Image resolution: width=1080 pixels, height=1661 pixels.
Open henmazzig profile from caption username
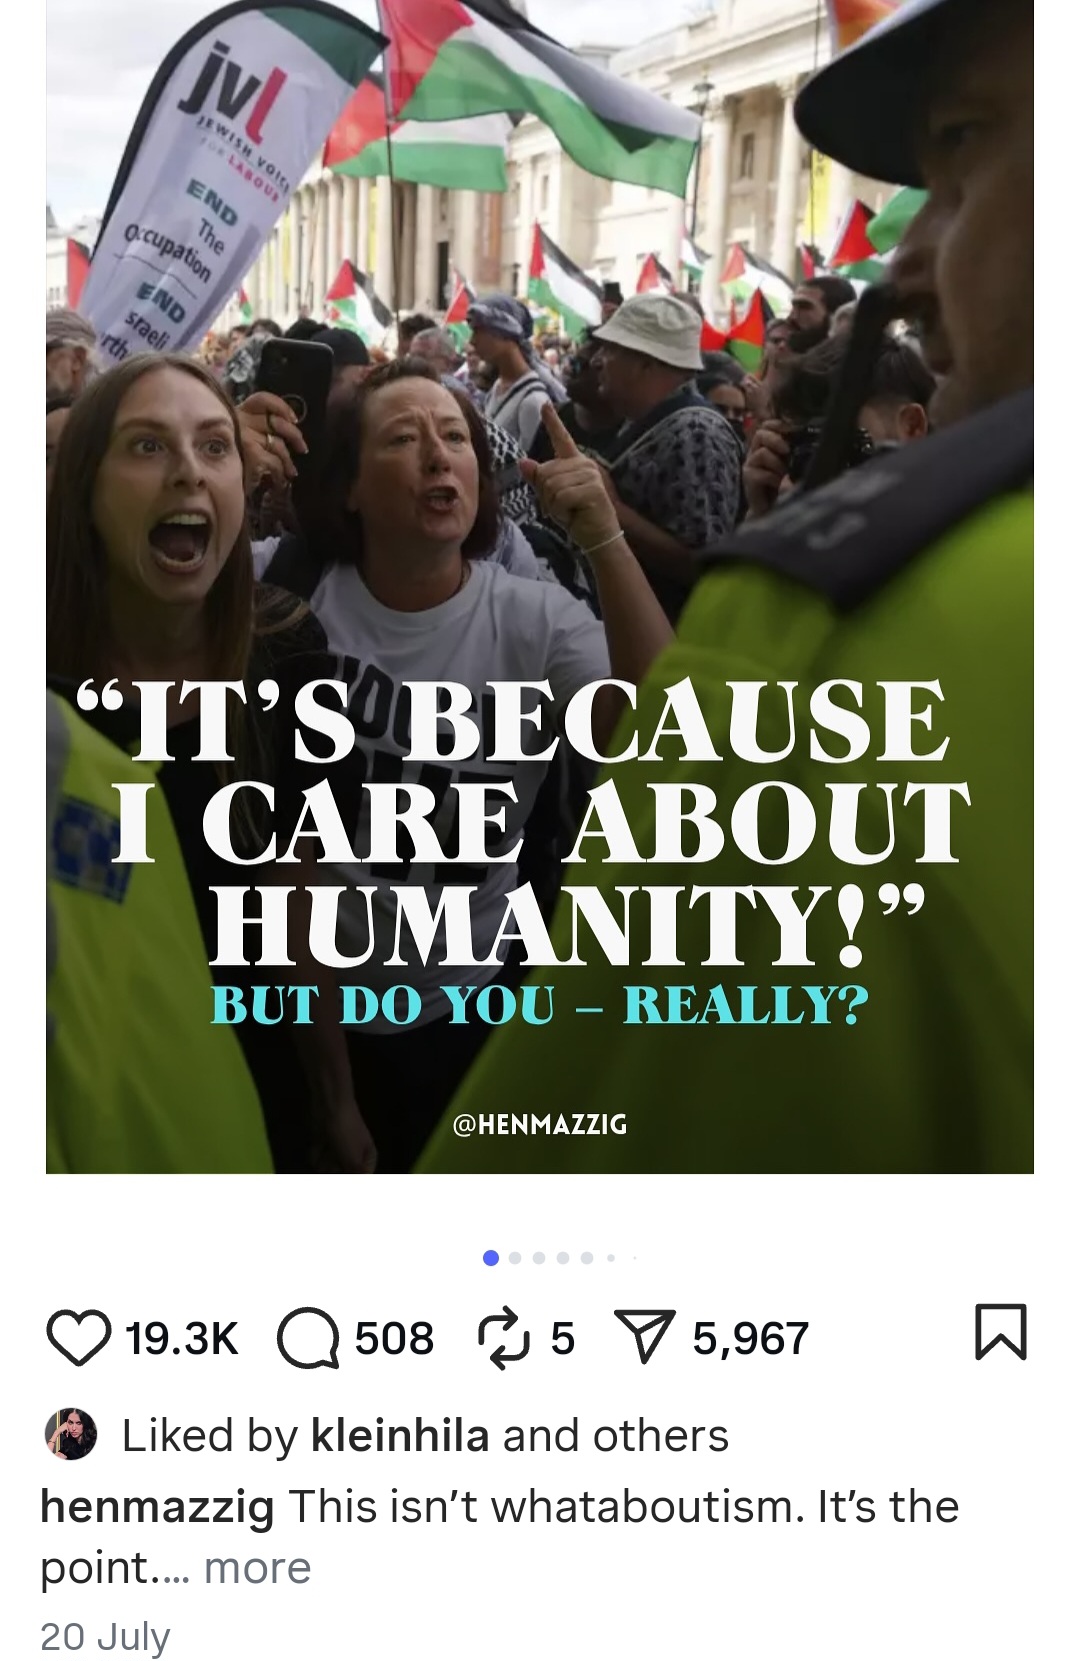click(x=157, y=1507)
